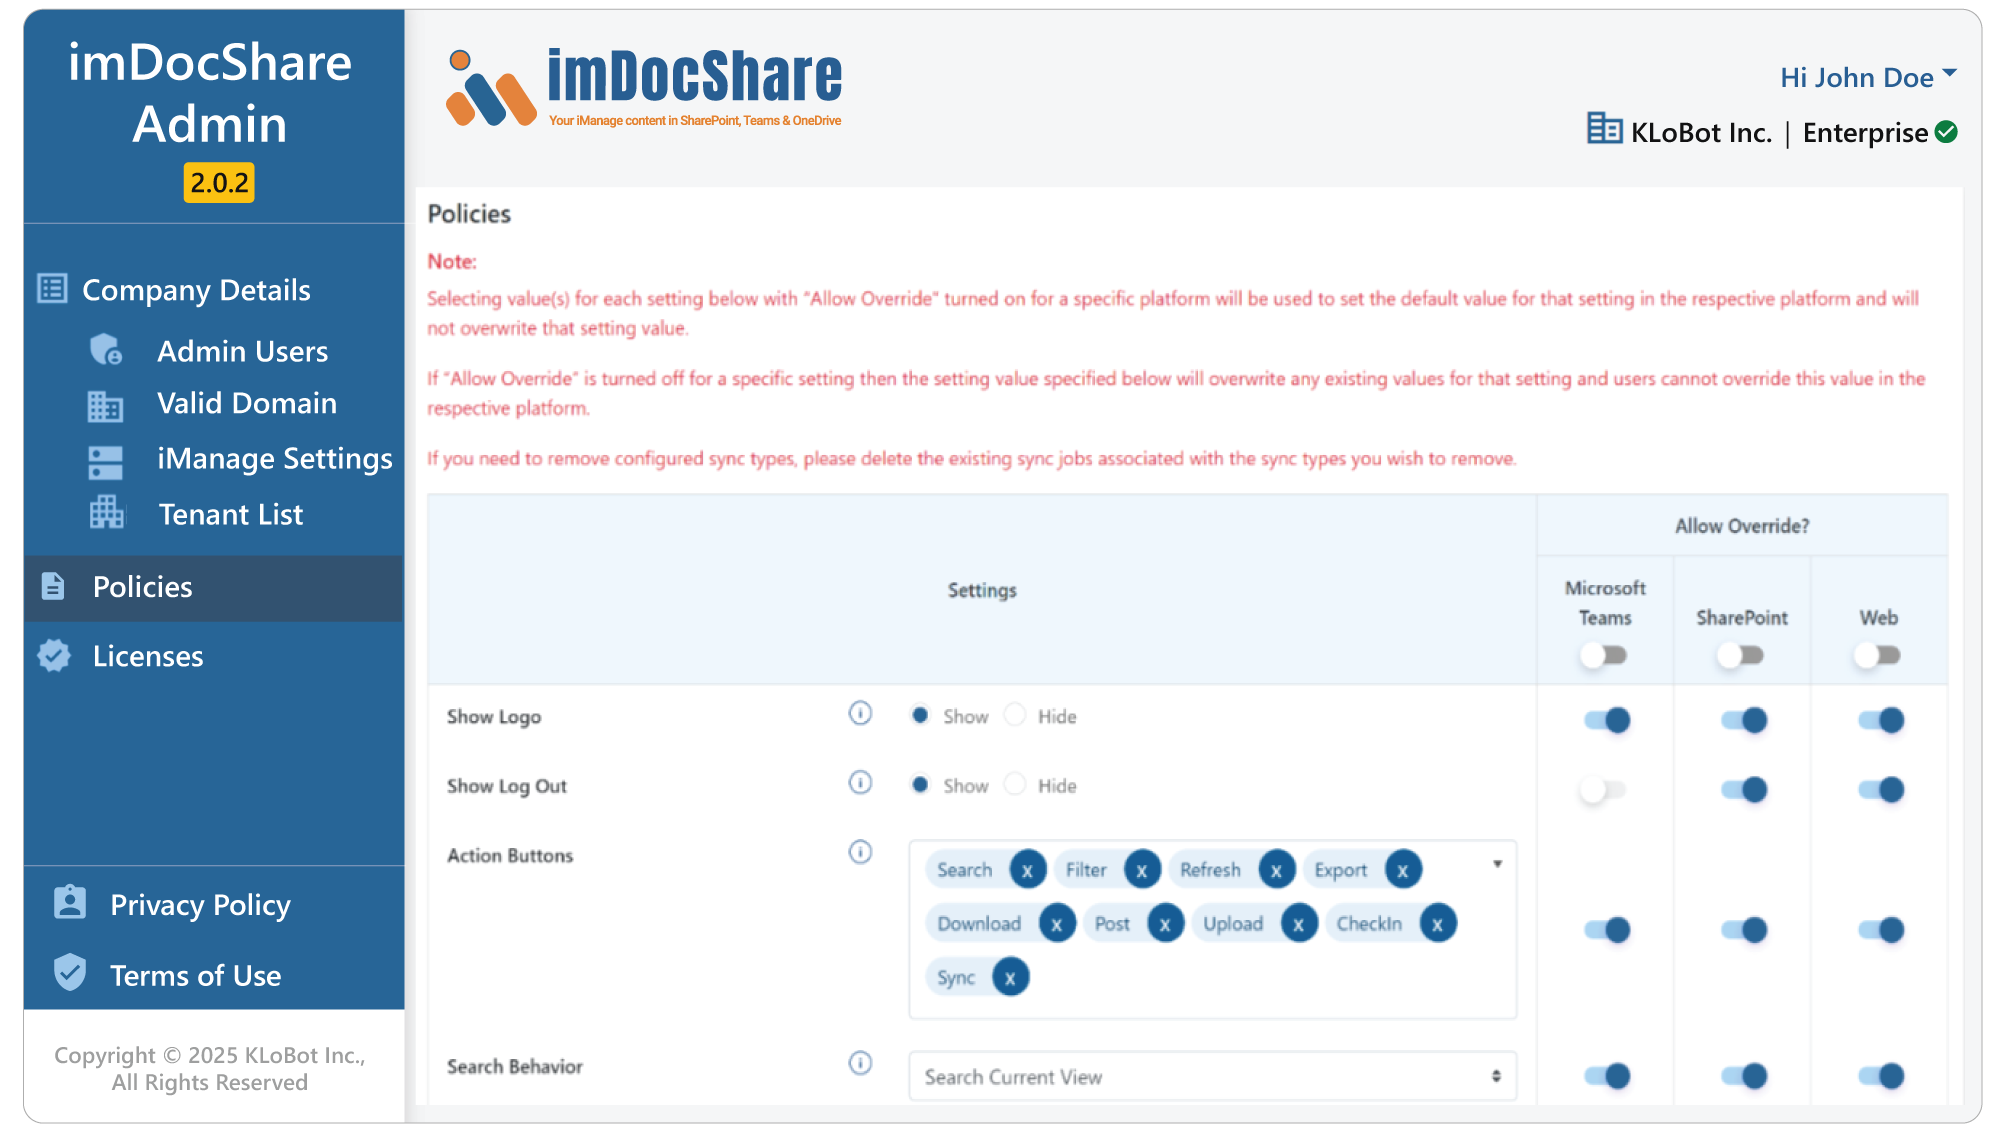2000x1129 pixels.
Task: Go to Valid Domain page
Action: coord(247,403)
